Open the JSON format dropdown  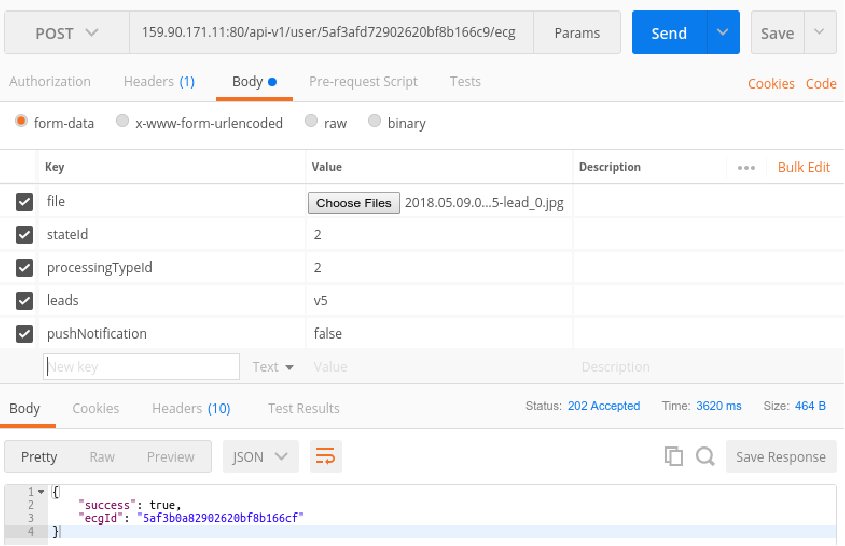click(261, 457)
